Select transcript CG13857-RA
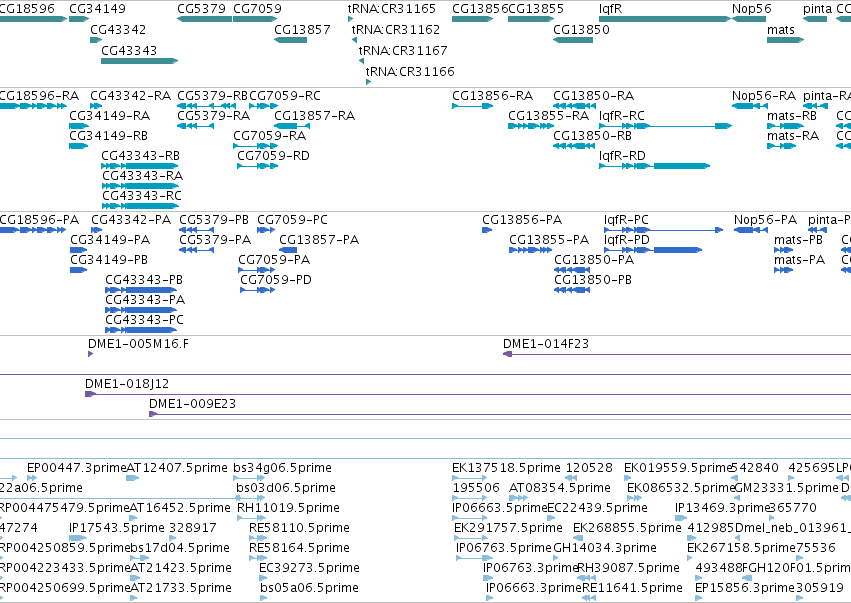 pos(292,126)
